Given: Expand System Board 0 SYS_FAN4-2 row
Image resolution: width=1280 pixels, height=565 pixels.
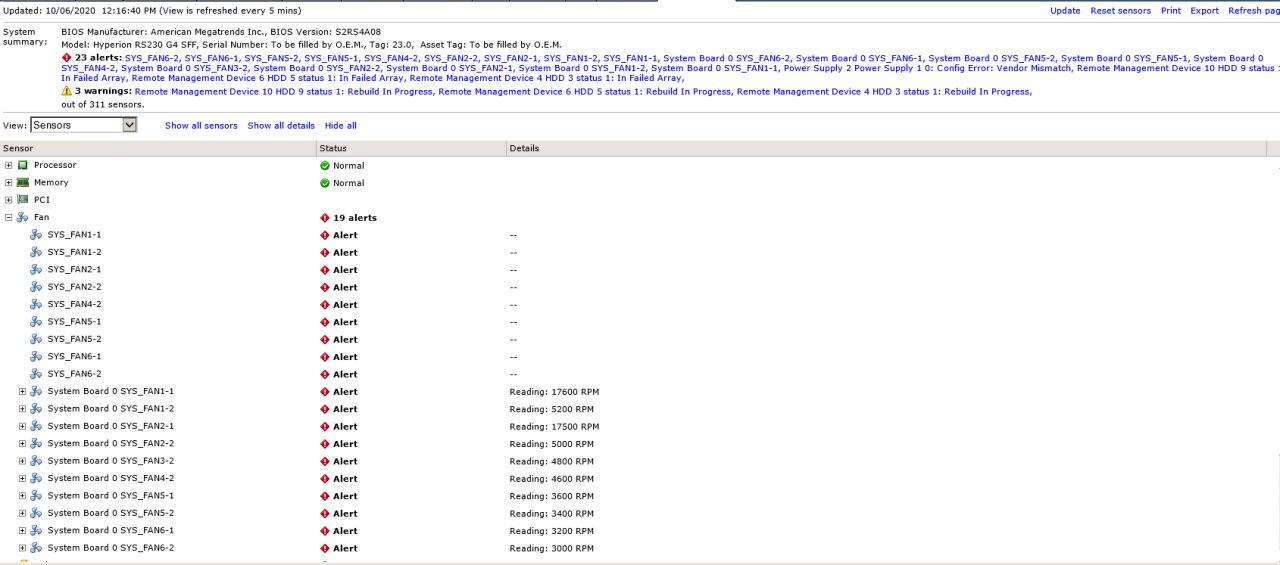Looking at the screenshot, I should tap(23, 478).
